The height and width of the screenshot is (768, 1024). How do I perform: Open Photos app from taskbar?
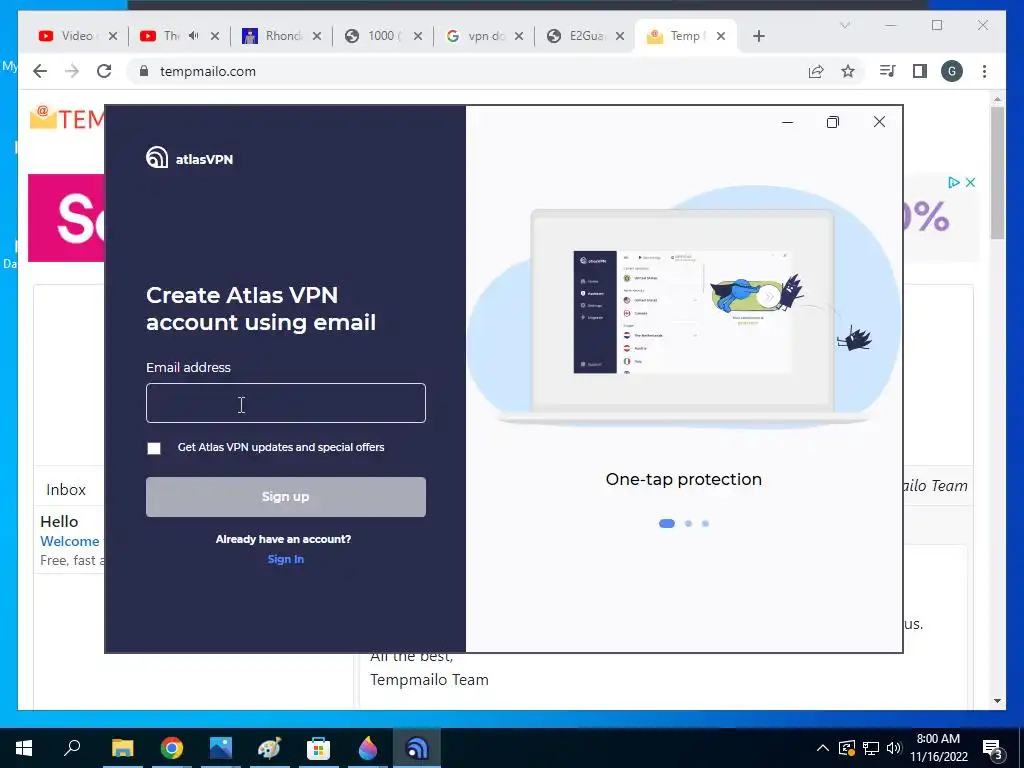[x=221, y=748]
